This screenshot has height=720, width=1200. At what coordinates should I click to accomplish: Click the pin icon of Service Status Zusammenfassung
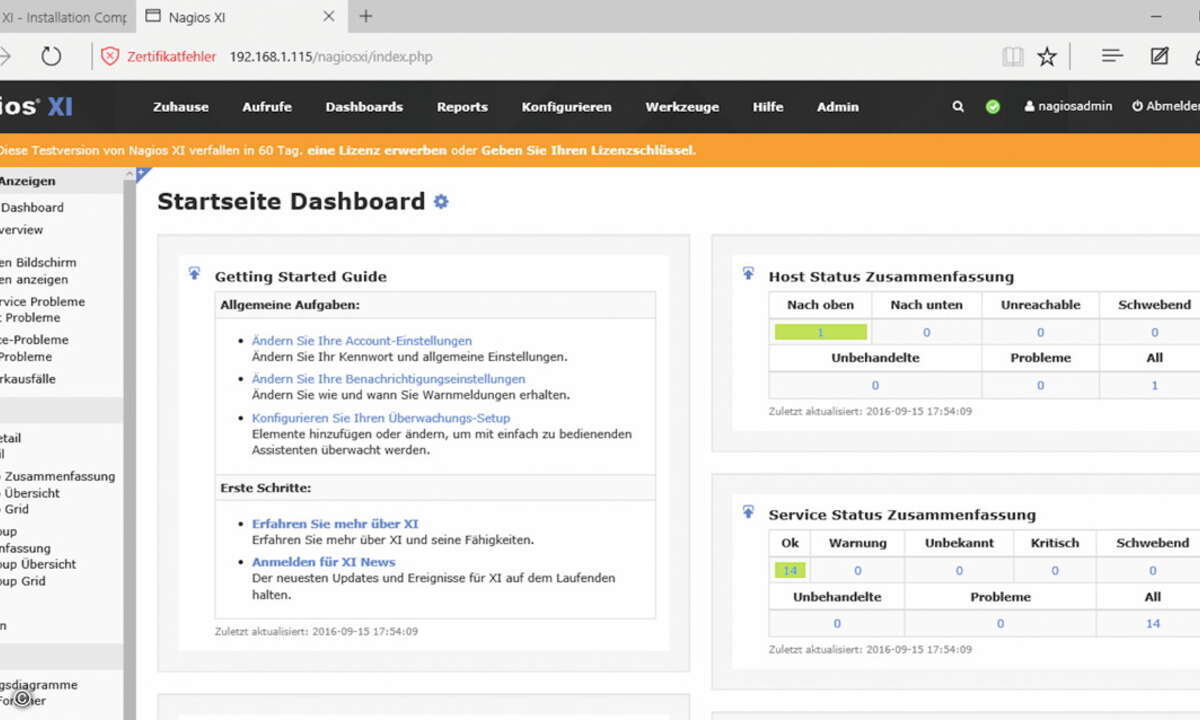click(x=748, y=511)
